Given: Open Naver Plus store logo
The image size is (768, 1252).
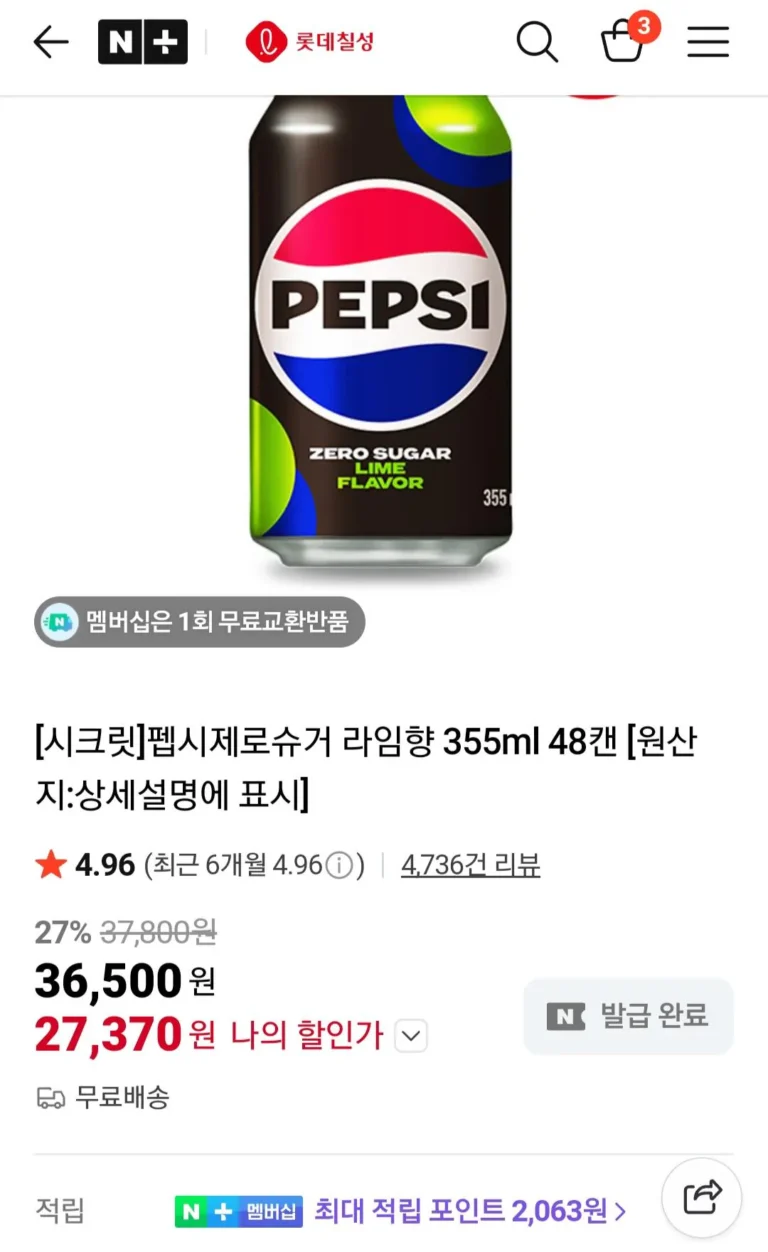Looking at the screenshot, I should click(142, 42).
